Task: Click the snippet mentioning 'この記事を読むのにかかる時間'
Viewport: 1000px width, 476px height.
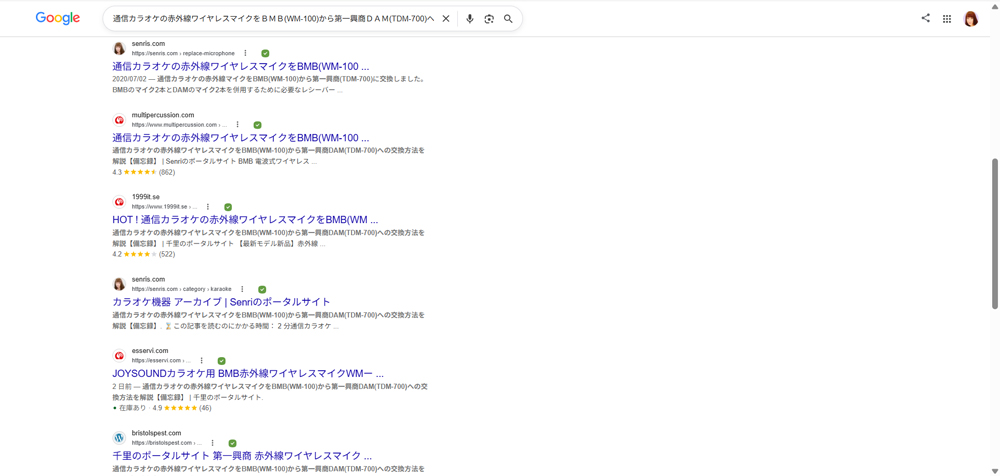Action: coord(268,321)
